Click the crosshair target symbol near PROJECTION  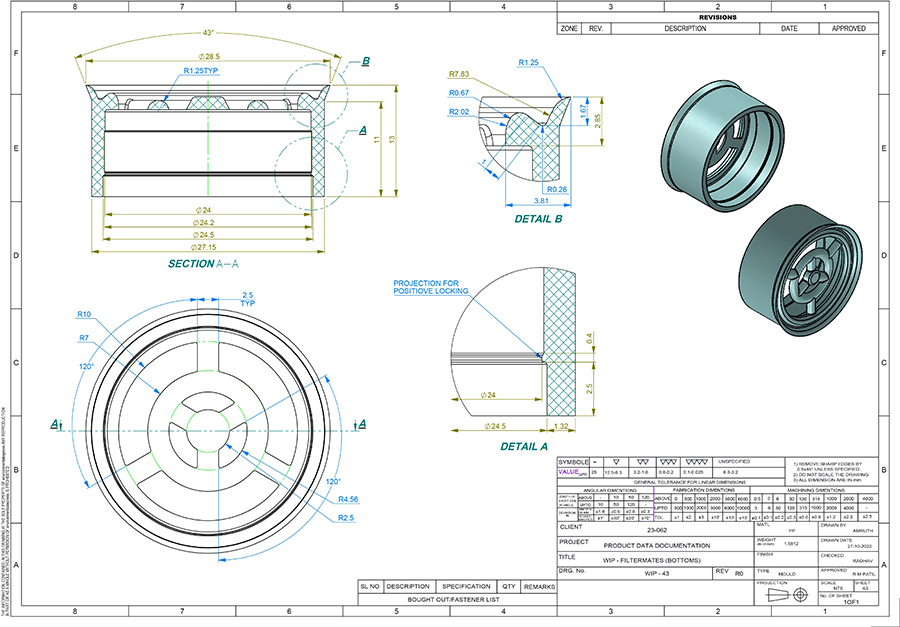pyautogui.click(x=800, y=595)
